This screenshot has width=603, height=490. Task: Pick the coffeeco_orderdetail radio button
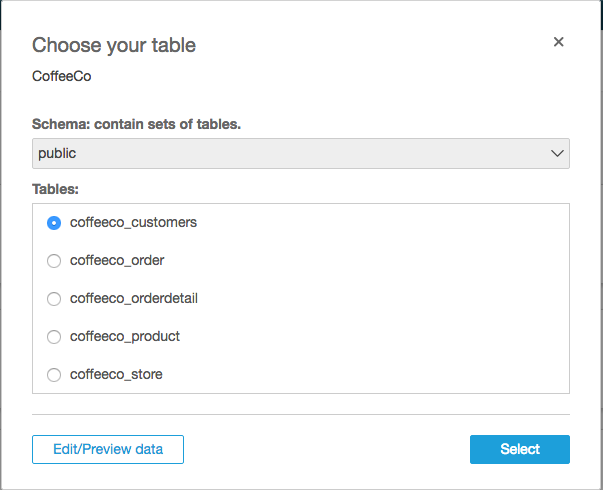(54, 299)
